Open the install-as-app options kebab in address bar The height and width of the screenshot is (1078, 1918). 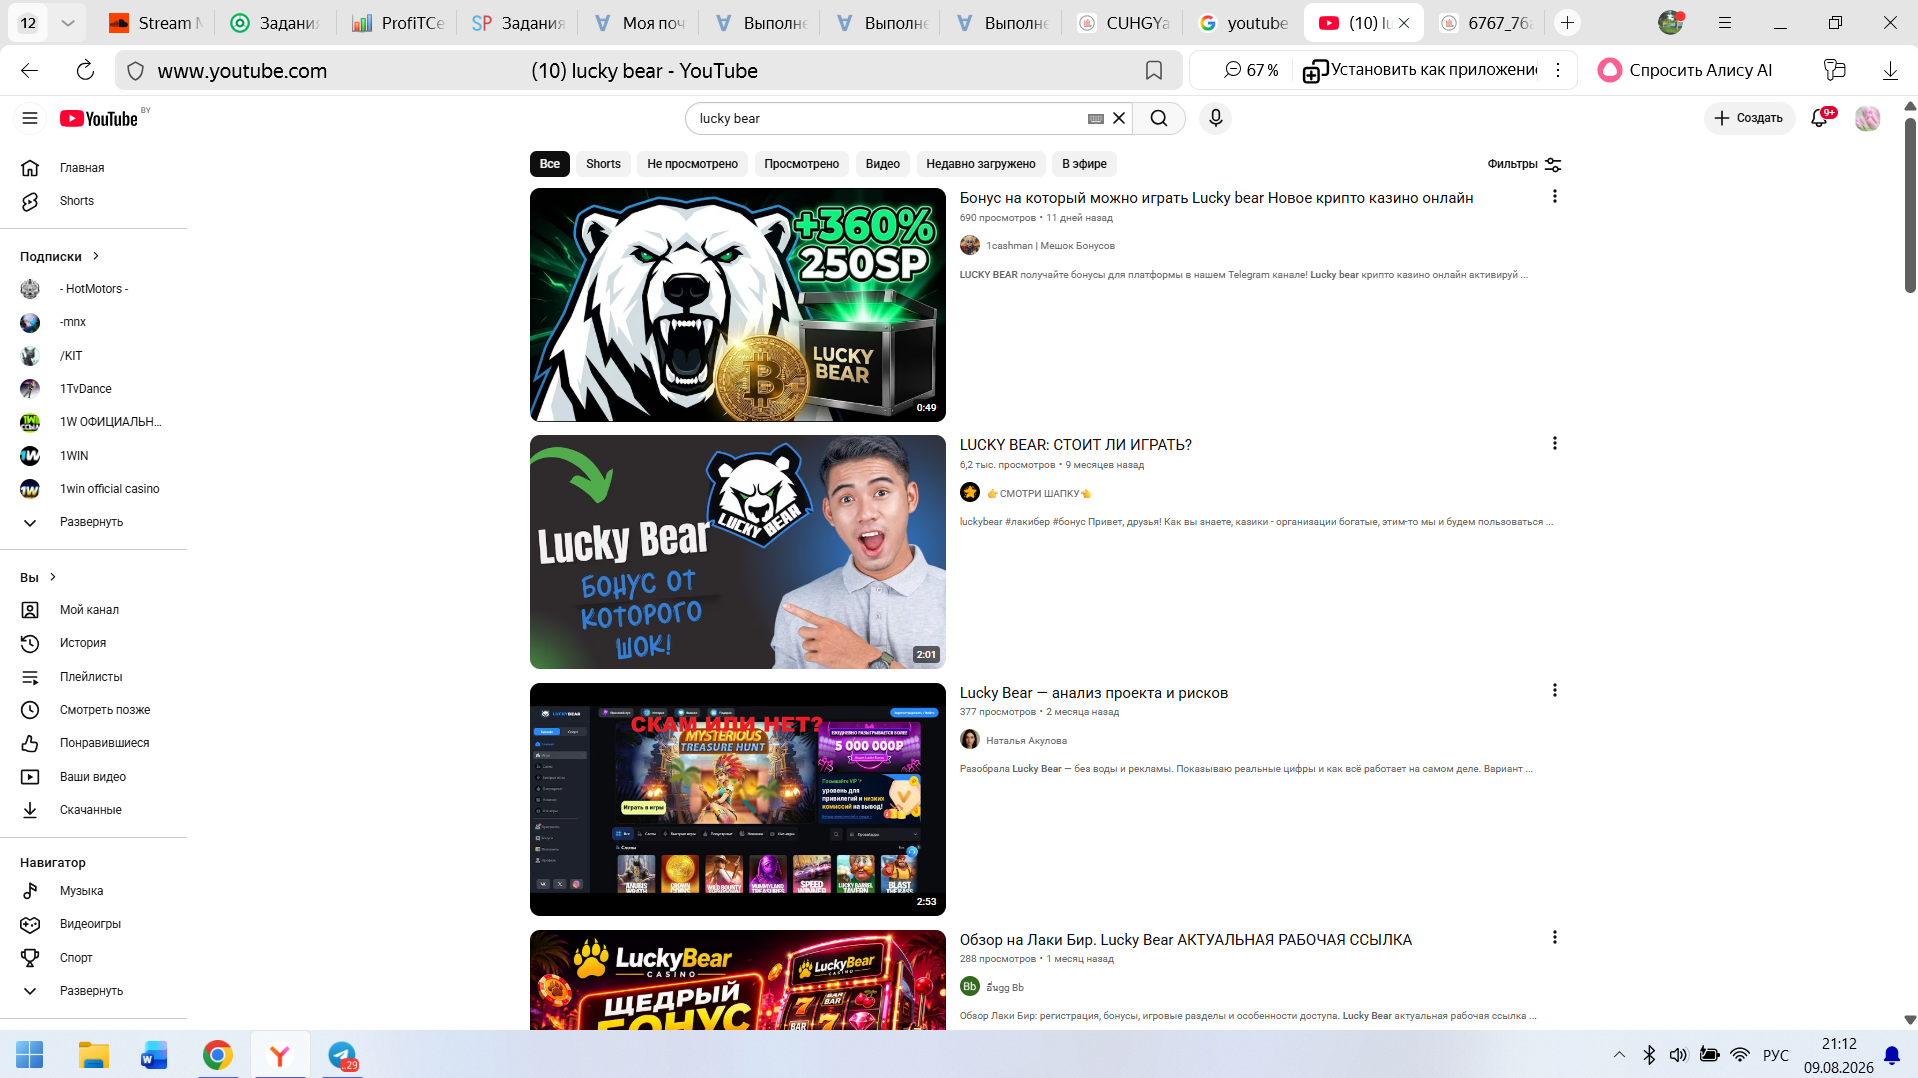1558,70
